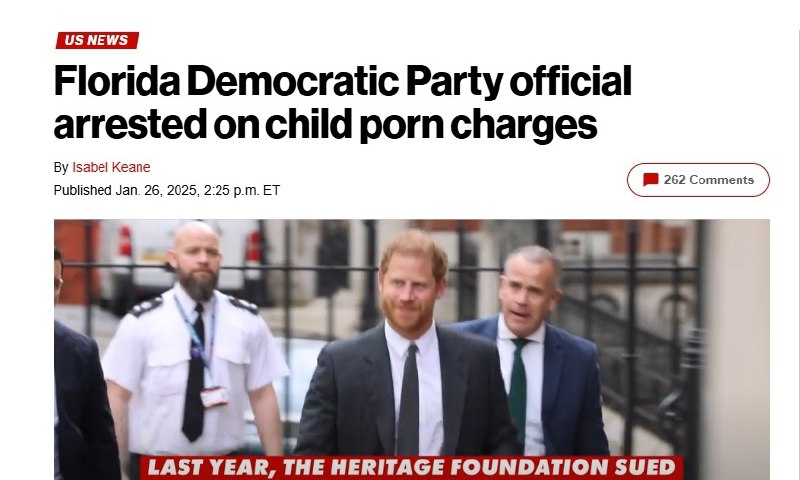The width and height of the screenshot is (800, 480).
Task: Click the word 'Comments' in the comments button
Action: pyautogui.click(x=721, y=180)
